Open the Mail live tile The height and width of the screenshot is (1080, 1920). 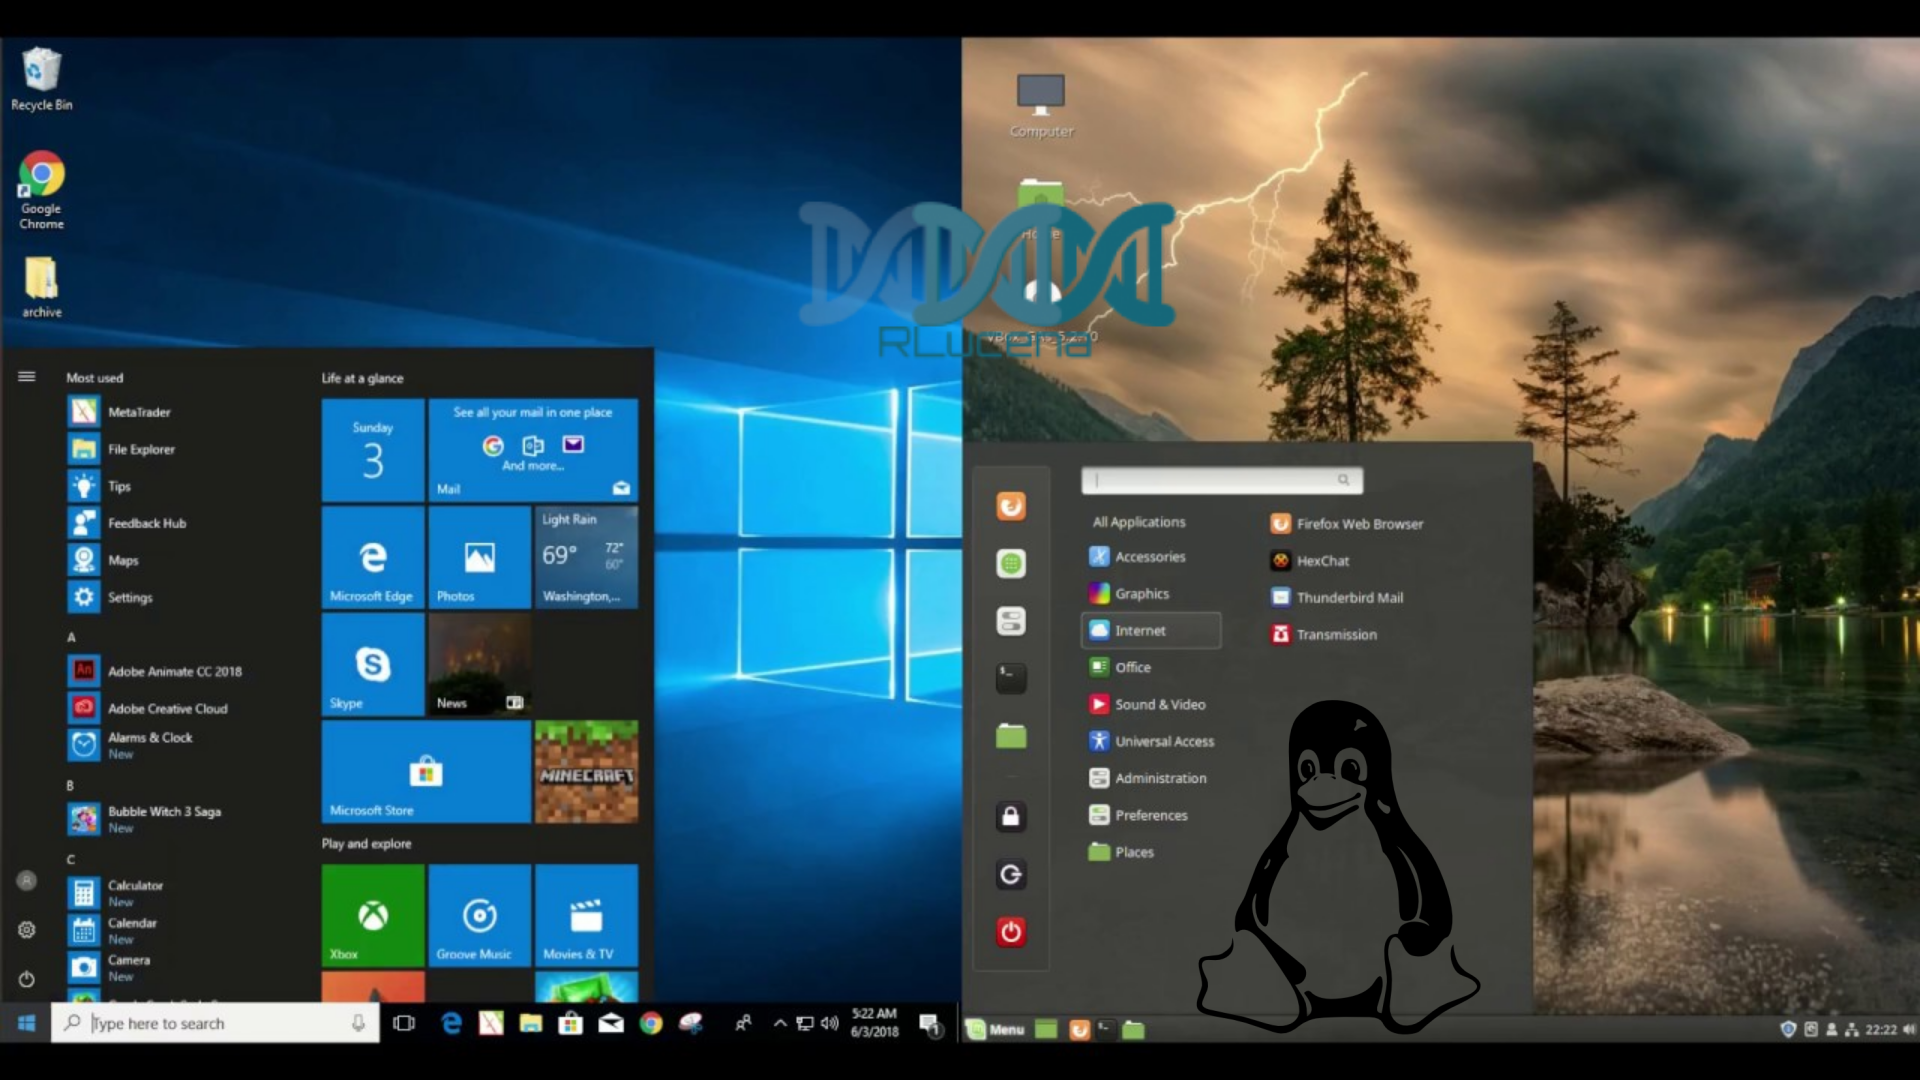pos(533,450)
